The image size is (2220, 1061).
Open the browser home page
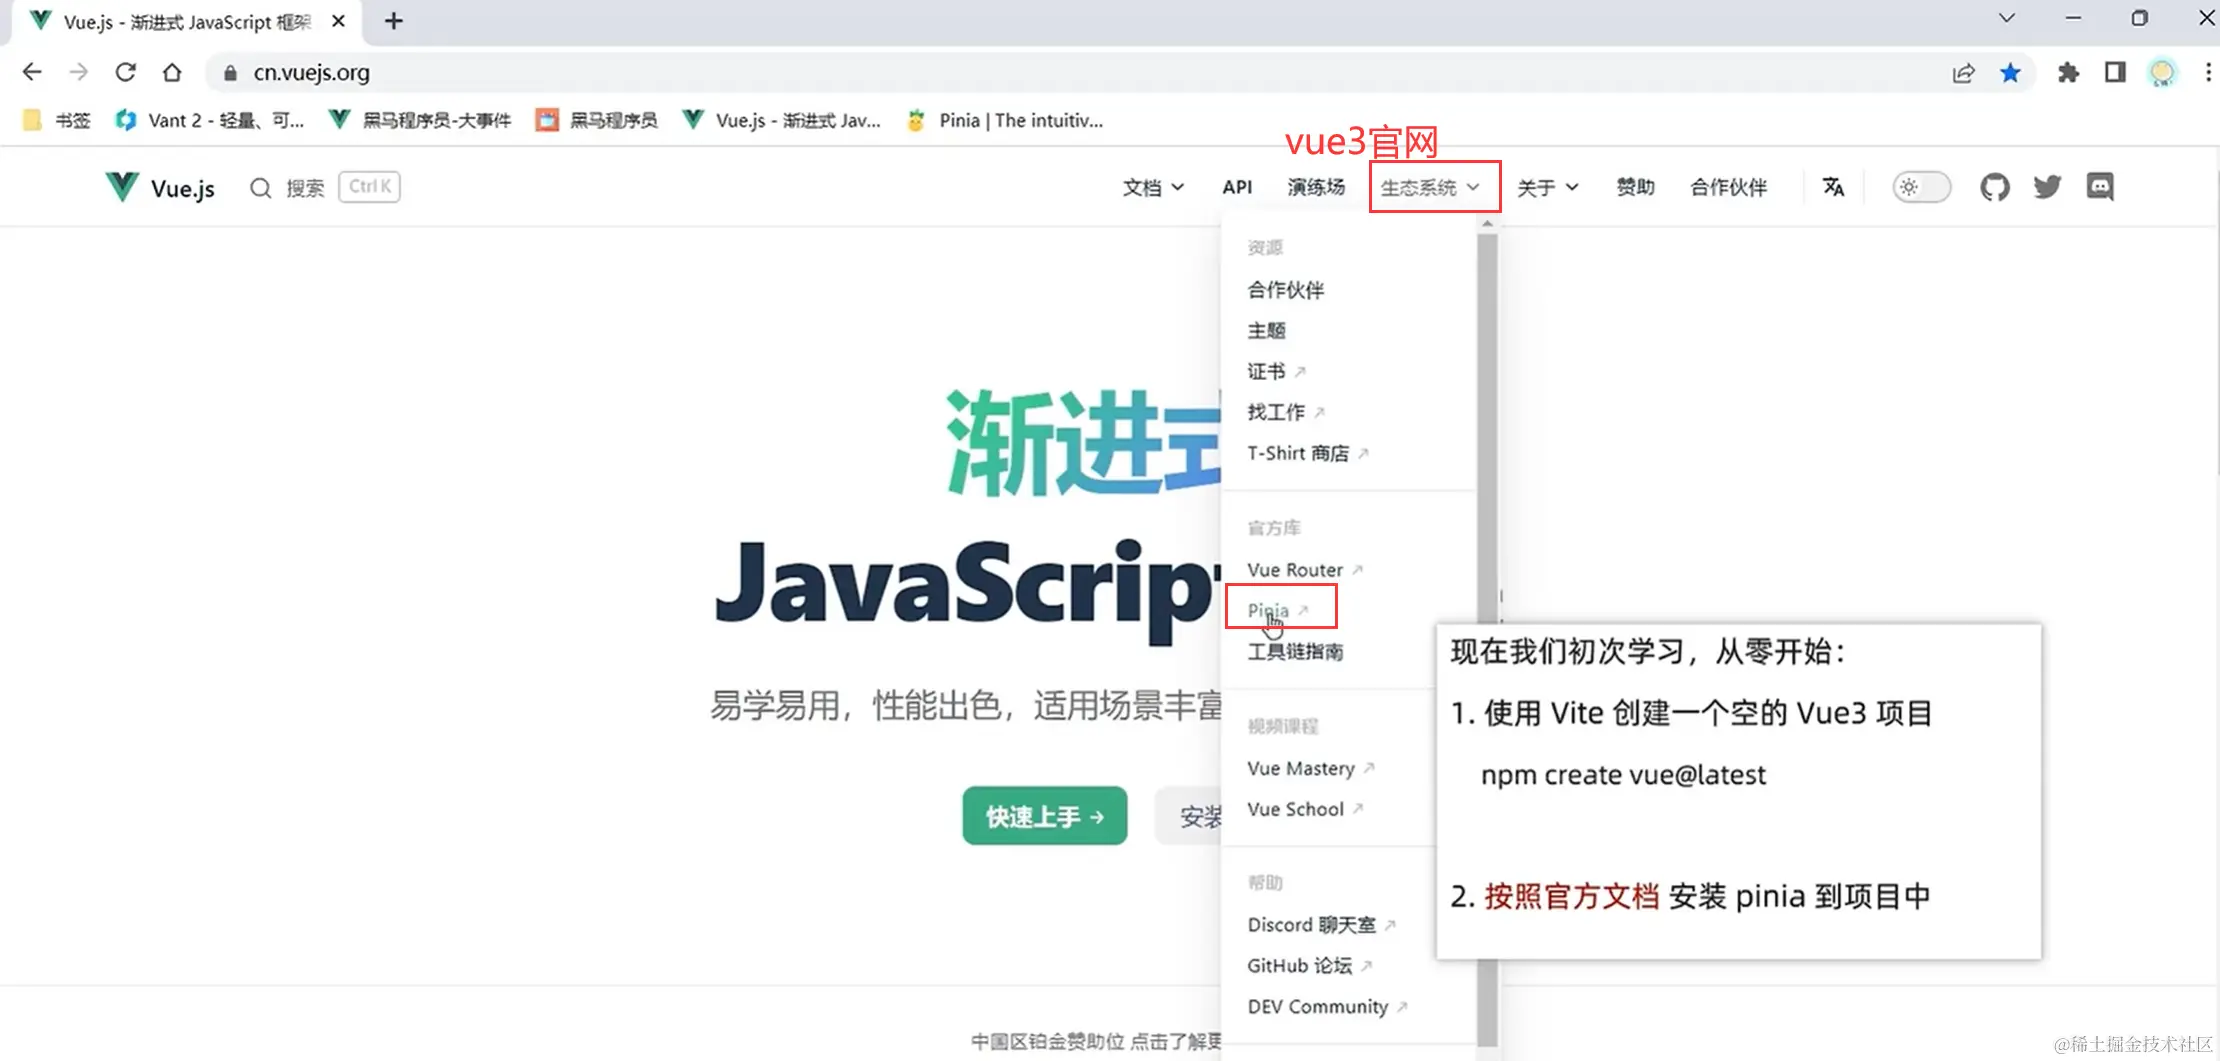coord(172,72)
